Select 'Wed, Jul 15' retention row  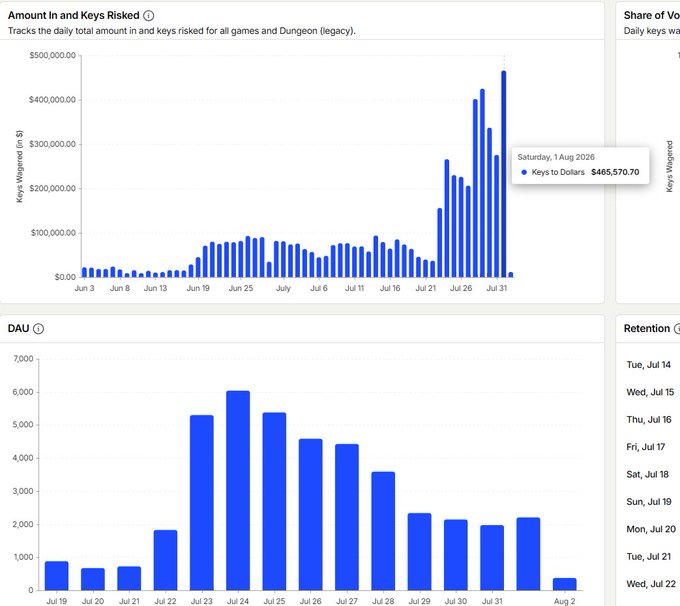650,392
